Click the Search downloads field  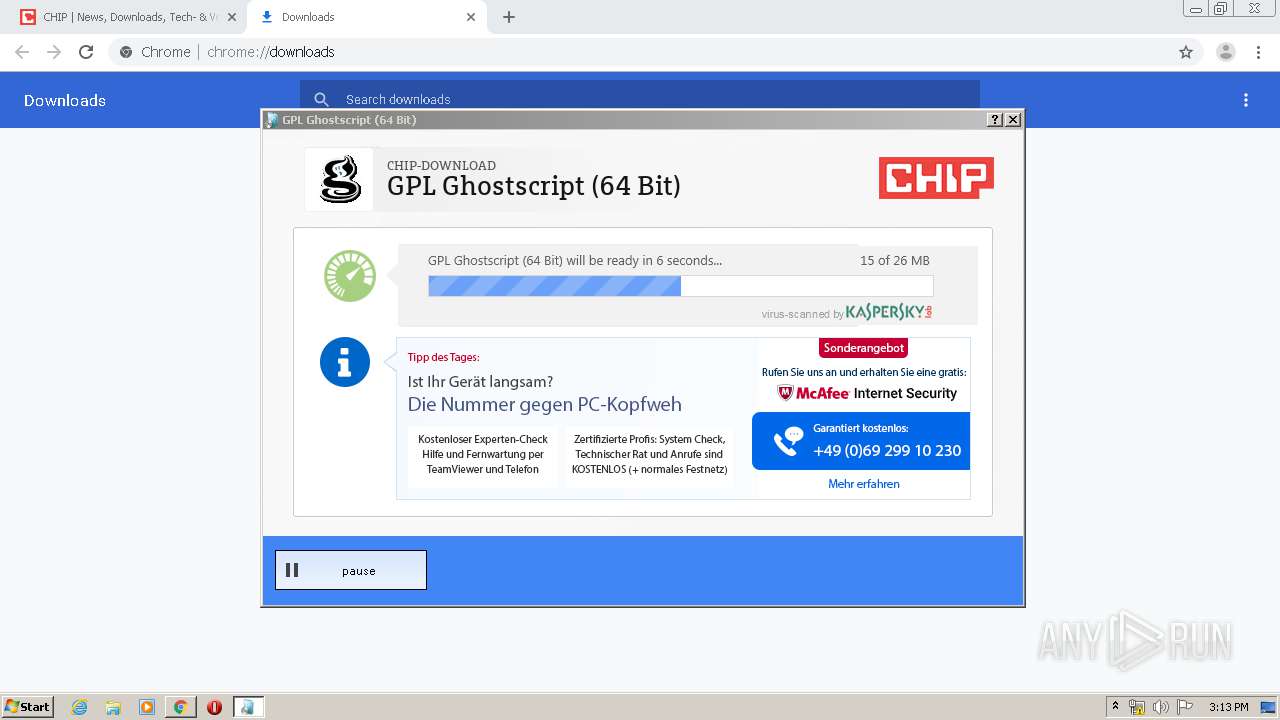point(640,99)
